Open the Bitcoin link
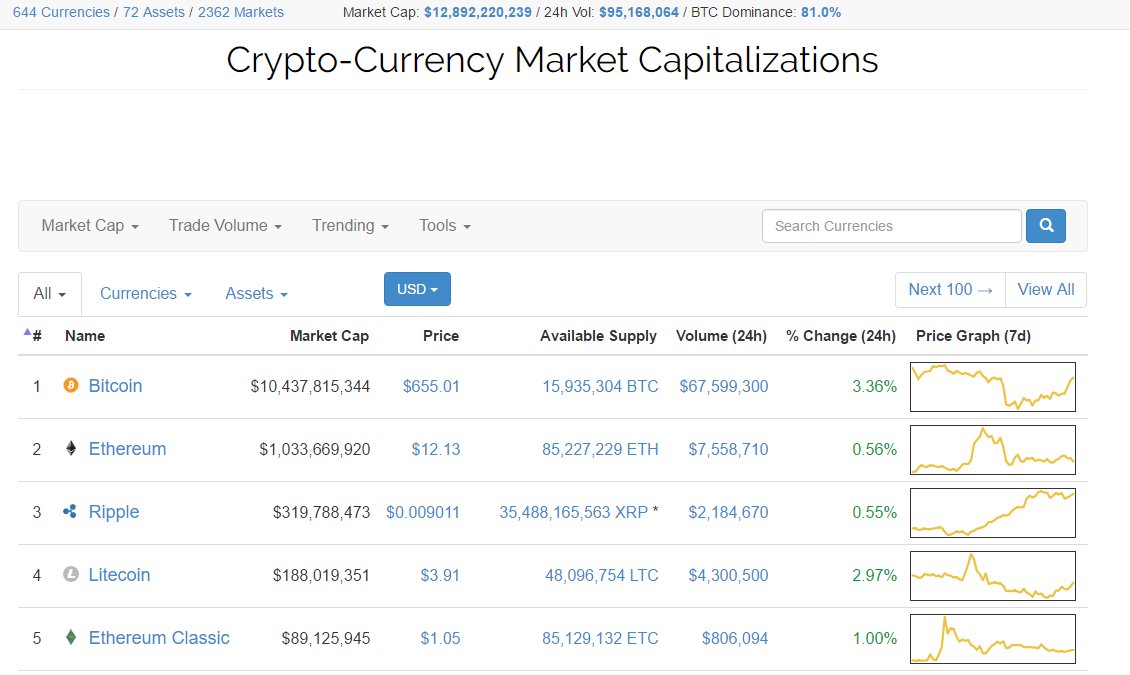 115,385
